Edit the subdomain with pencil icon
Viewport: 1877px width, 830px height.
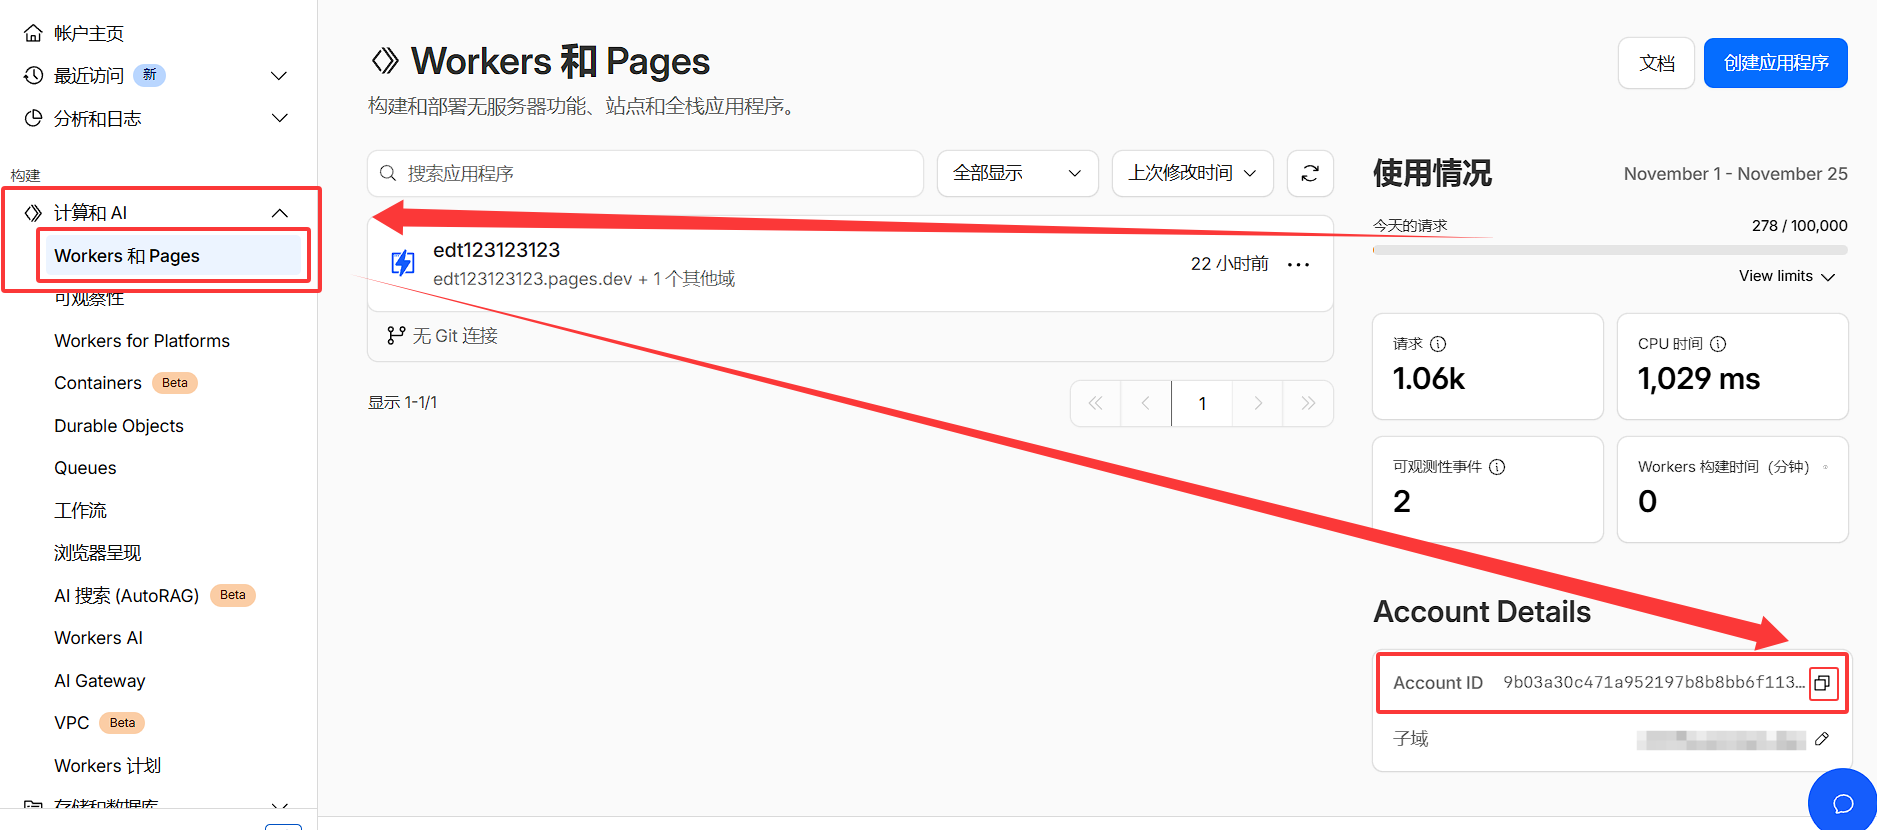[x=1822, y=739]
